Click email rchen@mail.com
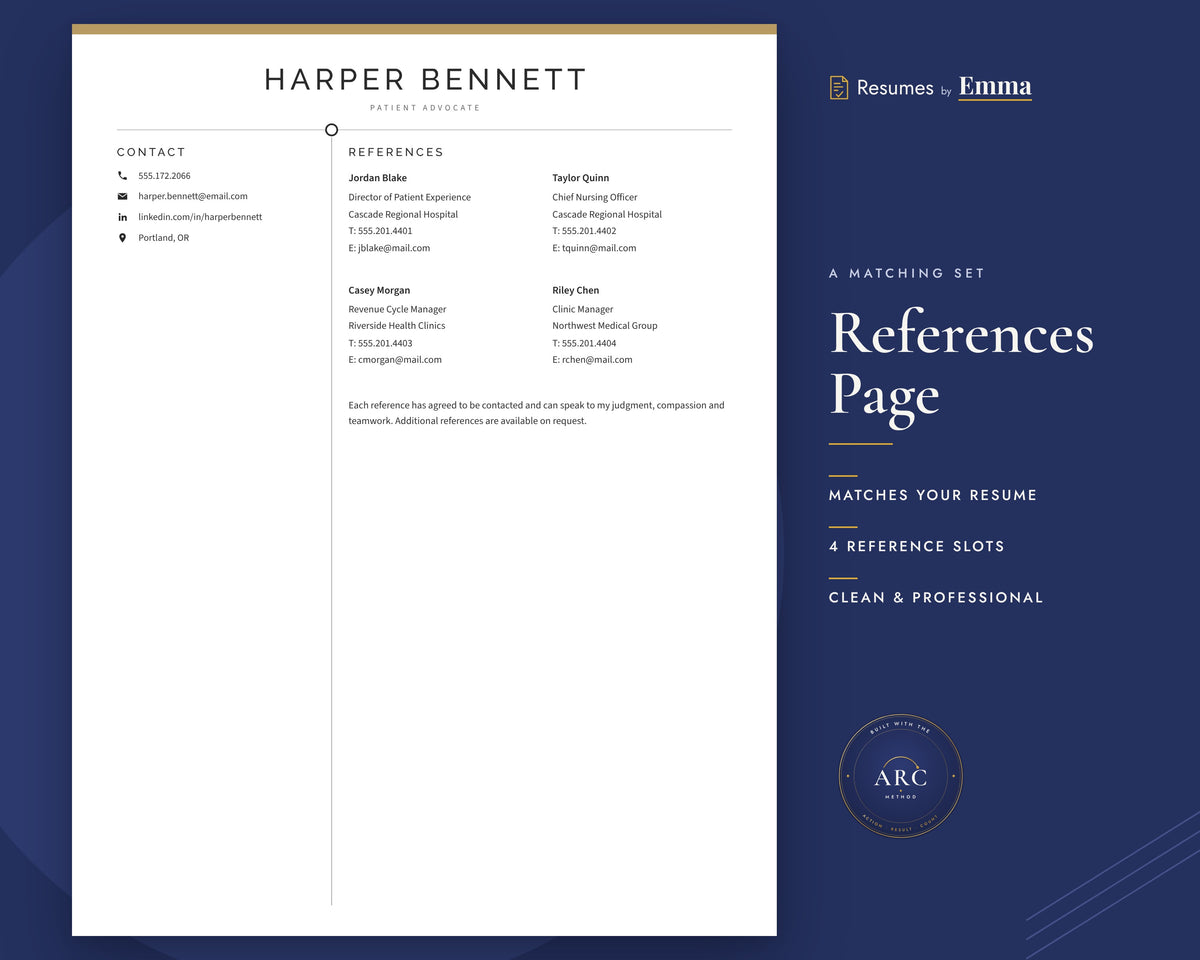Viewport: 1200px width, 960px height. (592, 360)
